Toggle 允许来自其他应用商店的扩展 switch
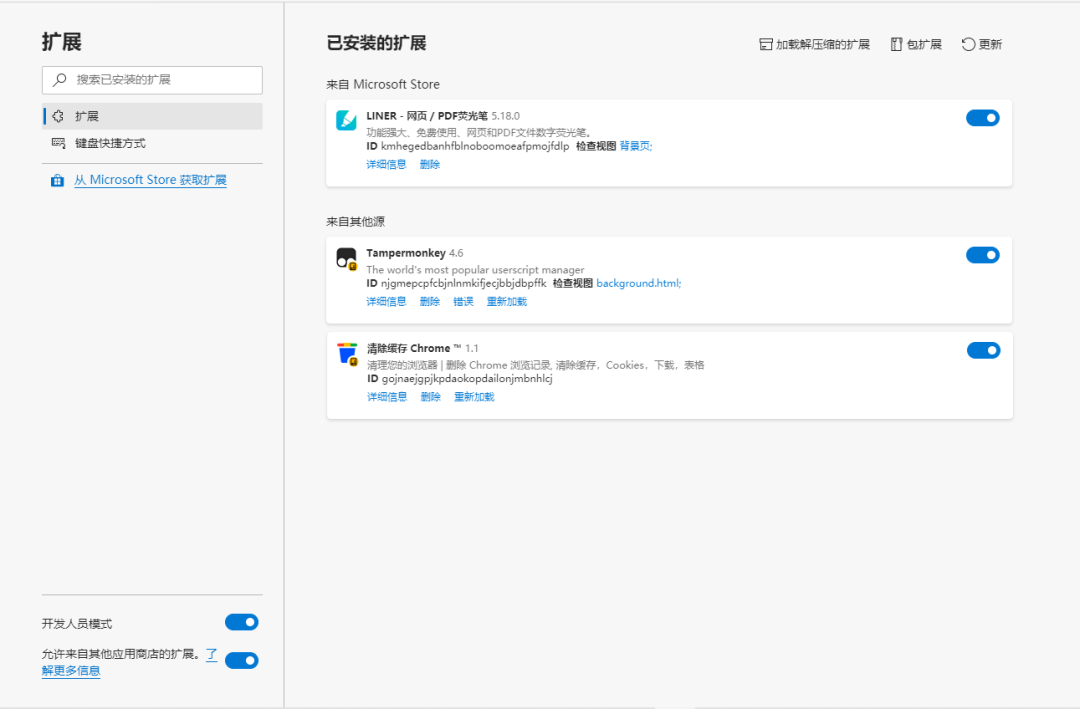Image resolution: width=1080 pixels, height=709 pixels. pyautogui.click(x=242, y=661)
